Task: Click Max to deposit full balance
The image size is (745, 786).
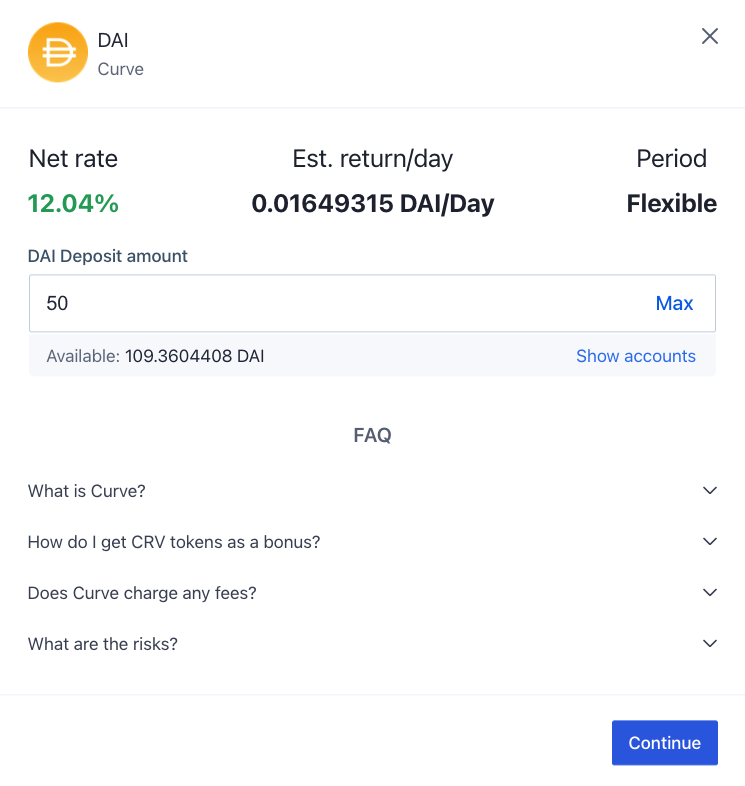Action: 674,303
